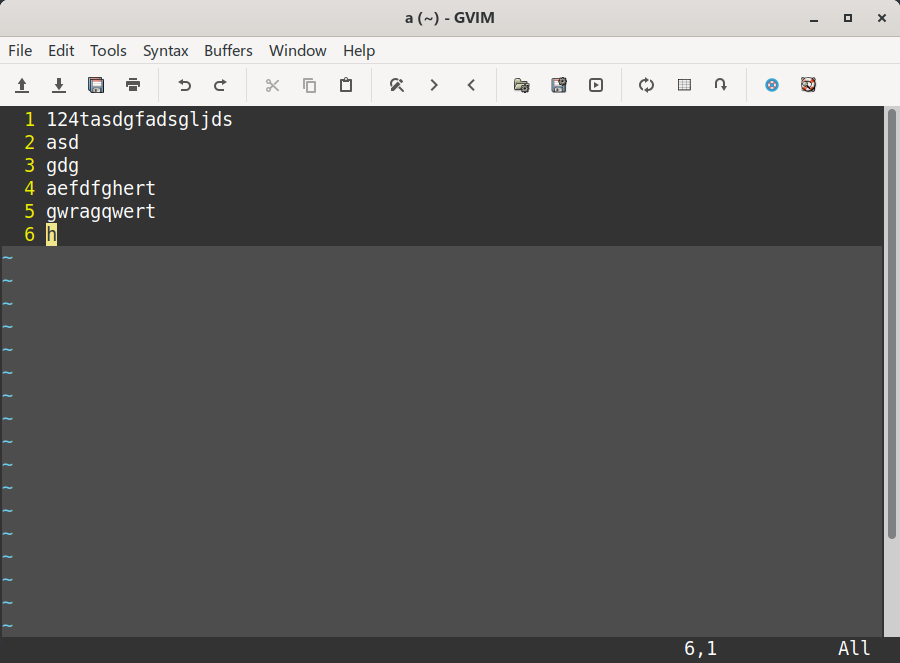900x663 pixels.
Task: Click the text 'gwragqwert' on line 5
Action: pyautogui.click(x=101, y=212)
